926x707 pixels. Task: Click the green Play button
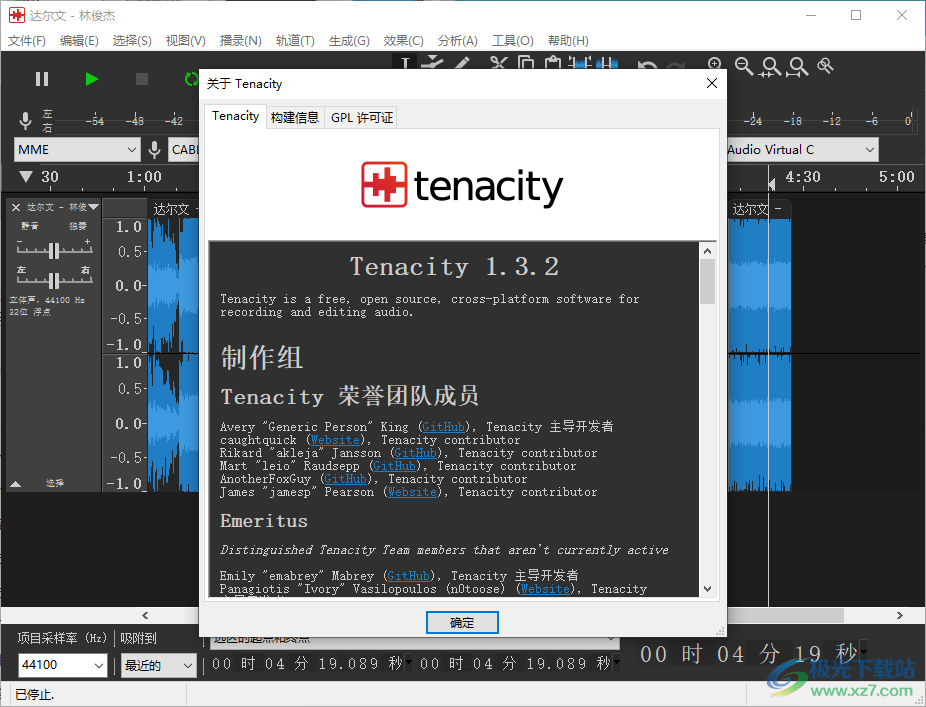pyautogui.click(x=92, y=79)
